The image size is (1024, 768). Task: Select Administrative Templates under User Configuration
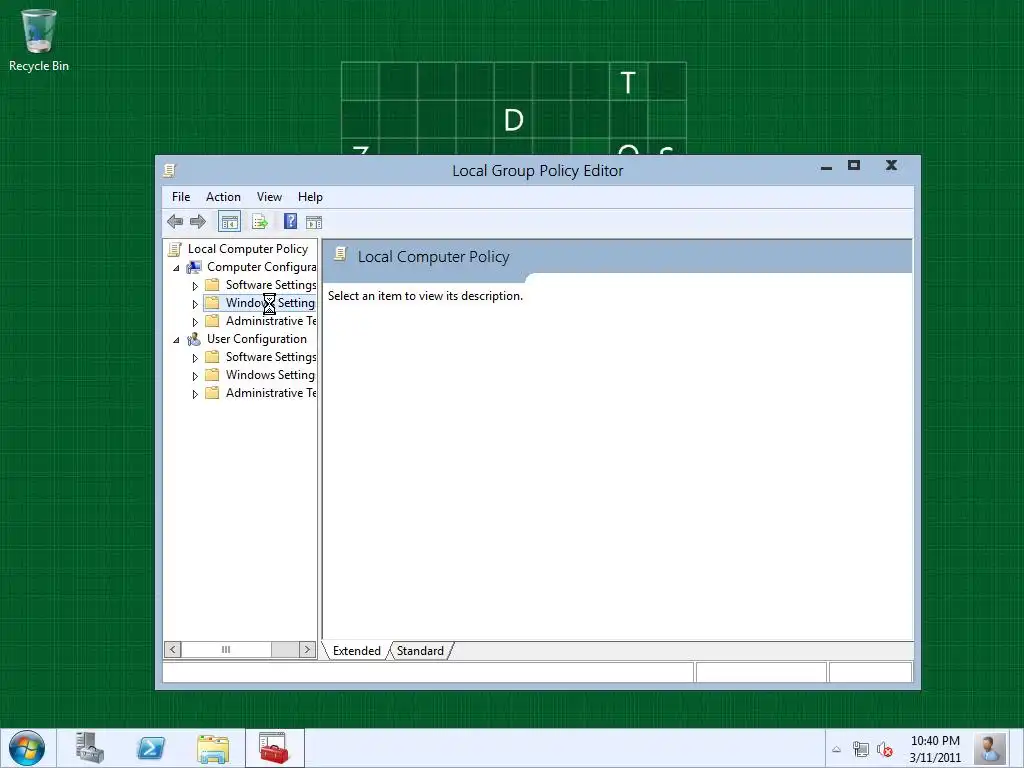[270, 392]
